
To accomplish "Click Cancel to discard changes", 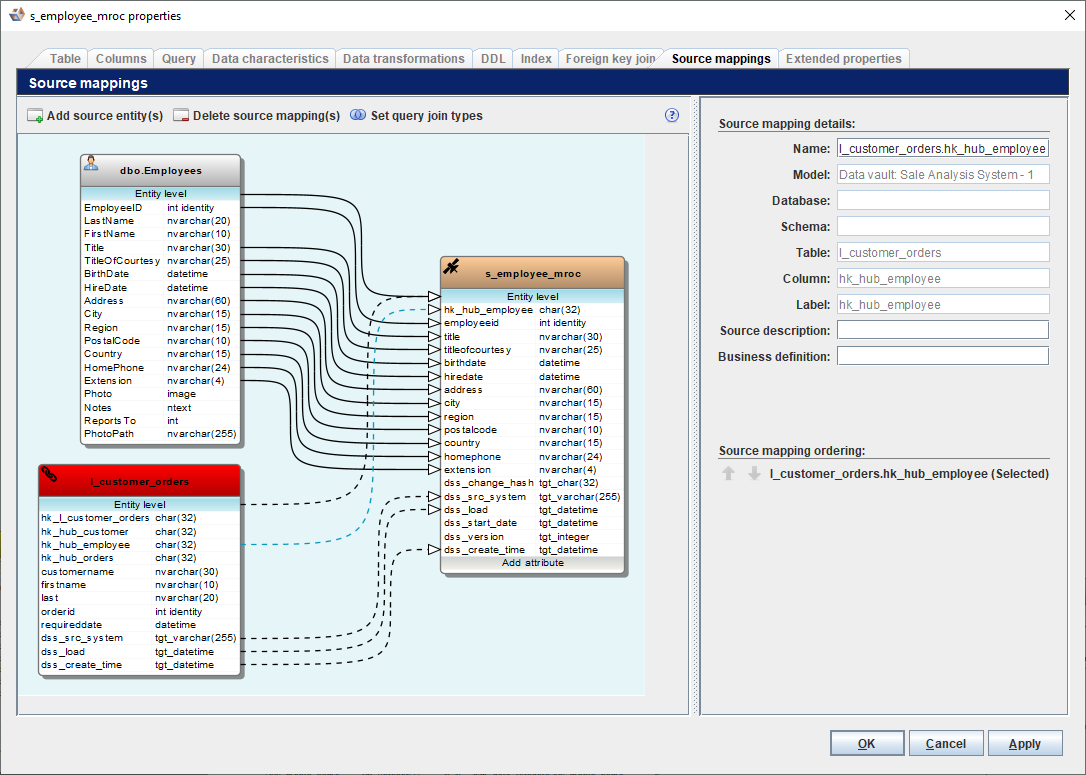I will tap(945, 744).
